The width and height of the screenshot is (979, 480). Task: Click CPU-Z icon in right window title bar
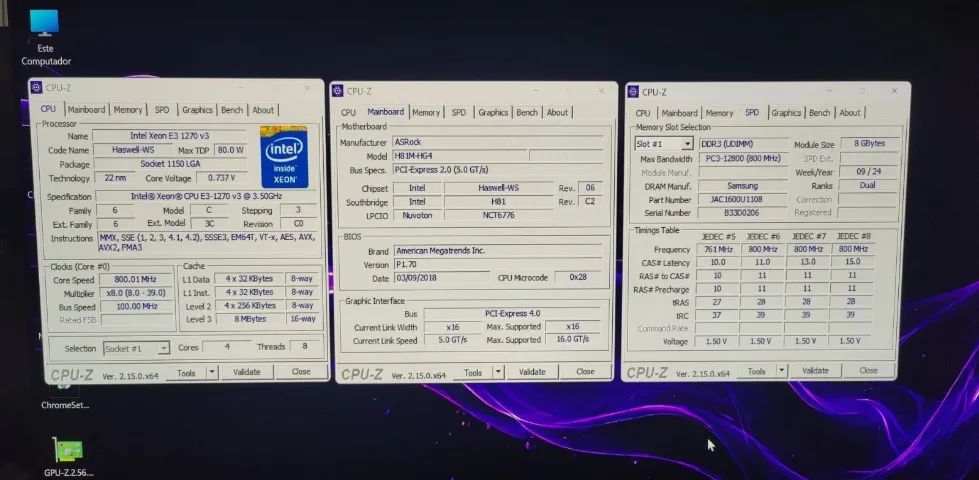[x=632, y=92]
